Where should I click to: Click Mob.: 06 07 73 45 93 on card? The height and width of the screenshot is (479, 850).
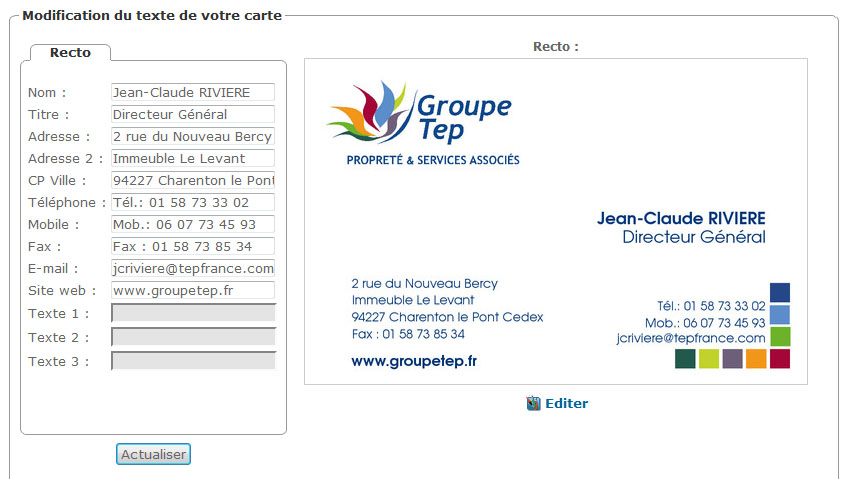(705, 323)
